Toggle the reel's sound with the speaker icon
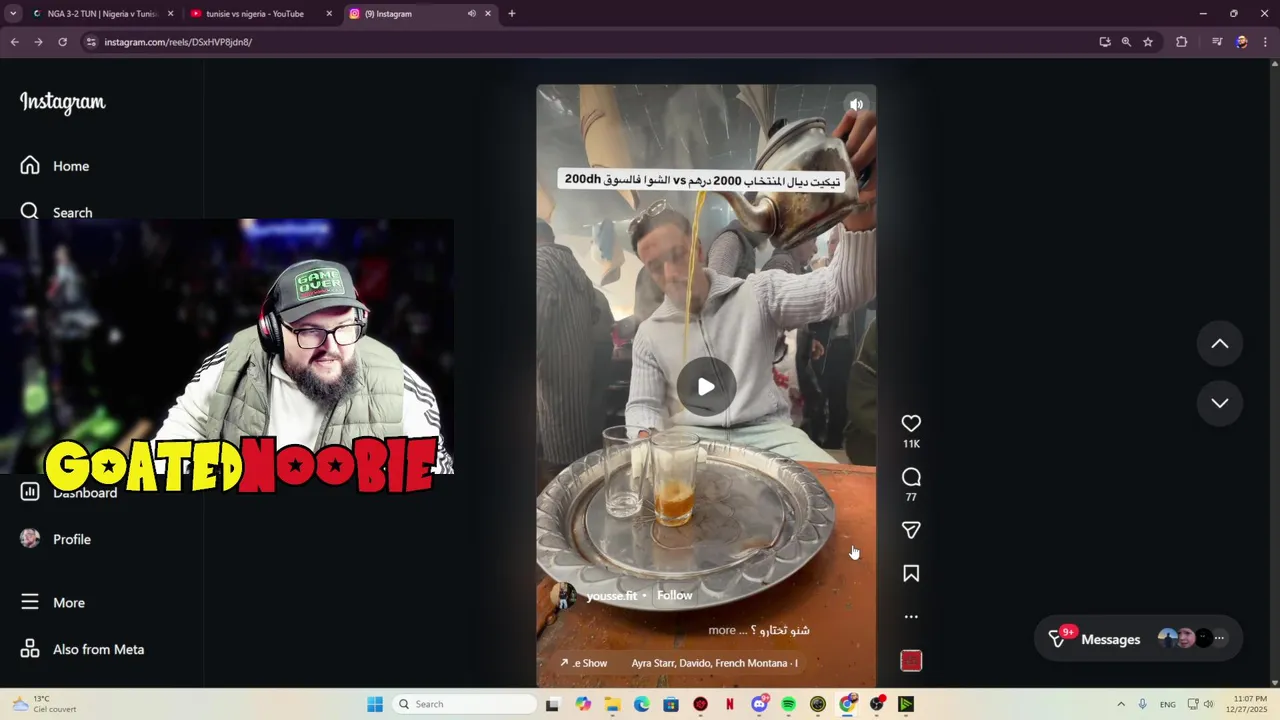Screen dimensions: 1280x720 (856, 104)
